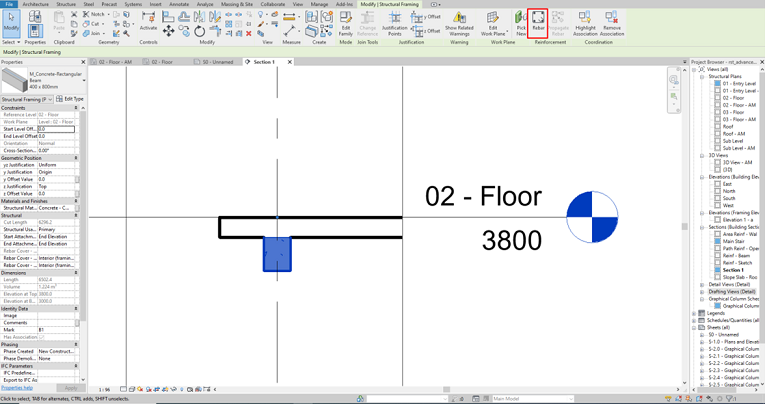The height and width of the screenshot is (404, 765).
Task: Open the Properties help link
Action: (17, 388)
